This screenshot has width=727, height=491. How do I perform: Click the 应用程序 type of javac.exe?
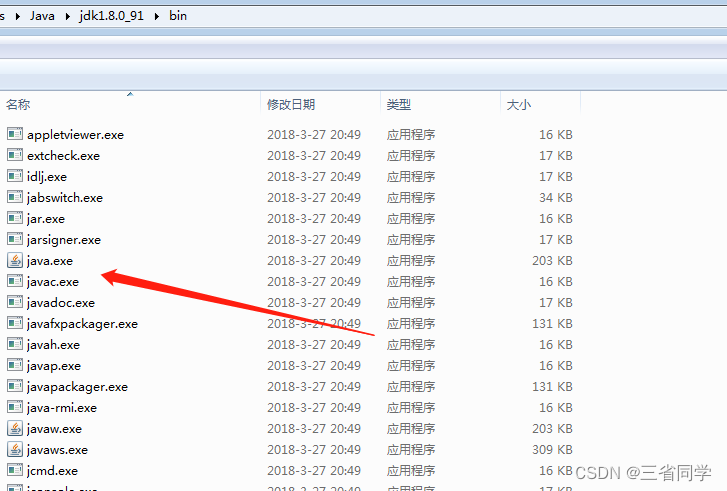[411, 281]
